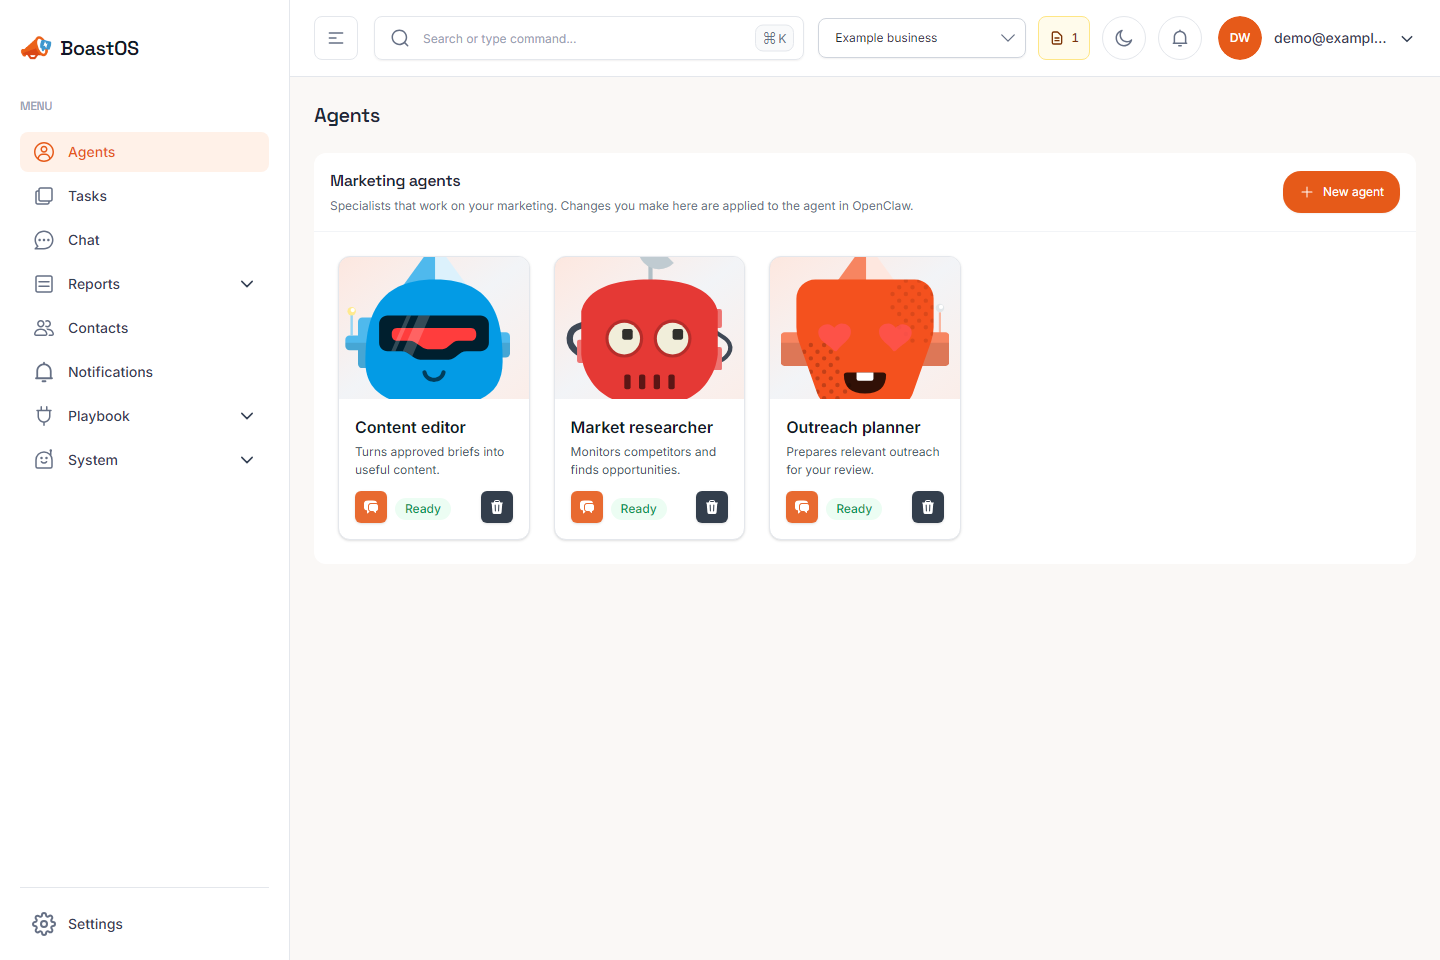This screenshot has height=960, width=1440.
Task: Open the Market researcher red robot thumbnail
Action: (x=650, y=328)
